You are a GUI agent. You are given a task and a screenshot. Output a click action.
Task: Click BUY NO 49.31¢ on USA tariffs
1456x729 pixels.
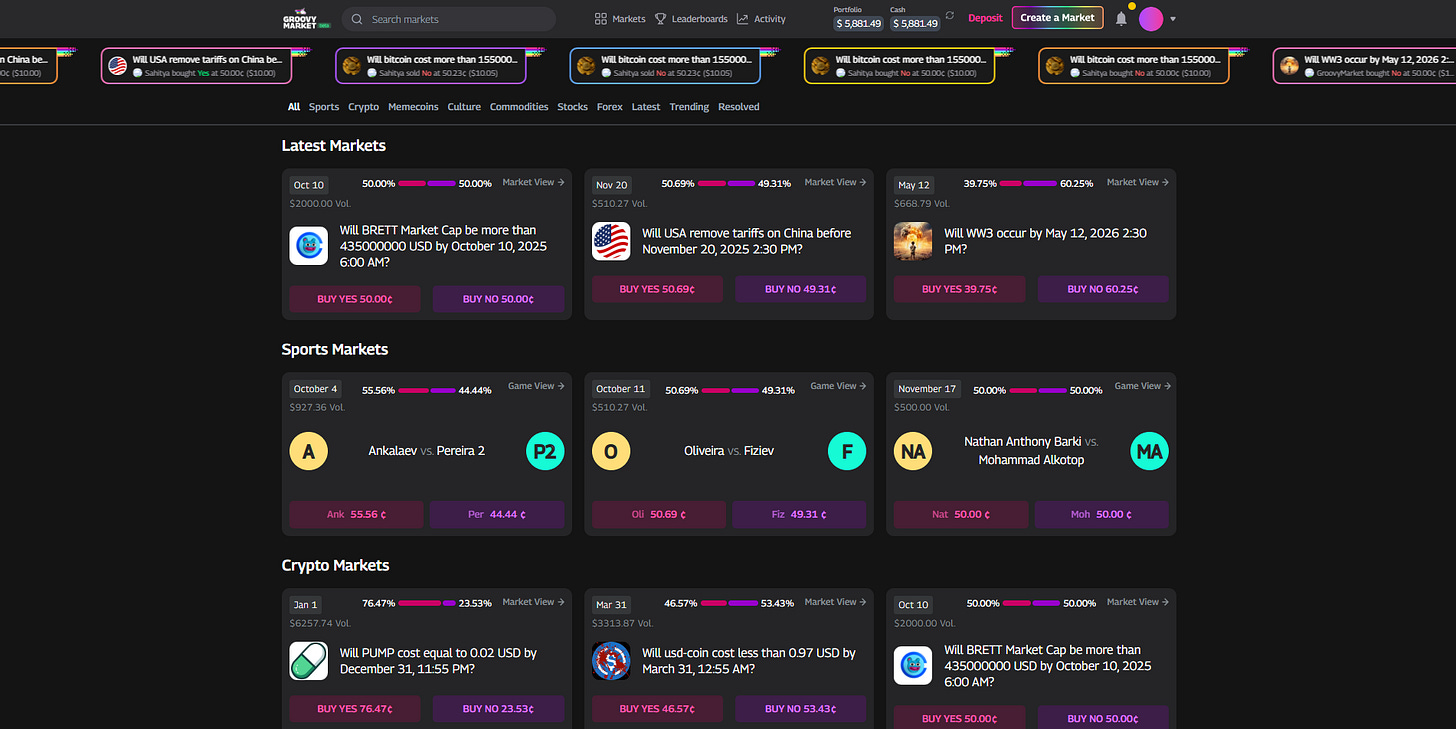pos(801,289)
